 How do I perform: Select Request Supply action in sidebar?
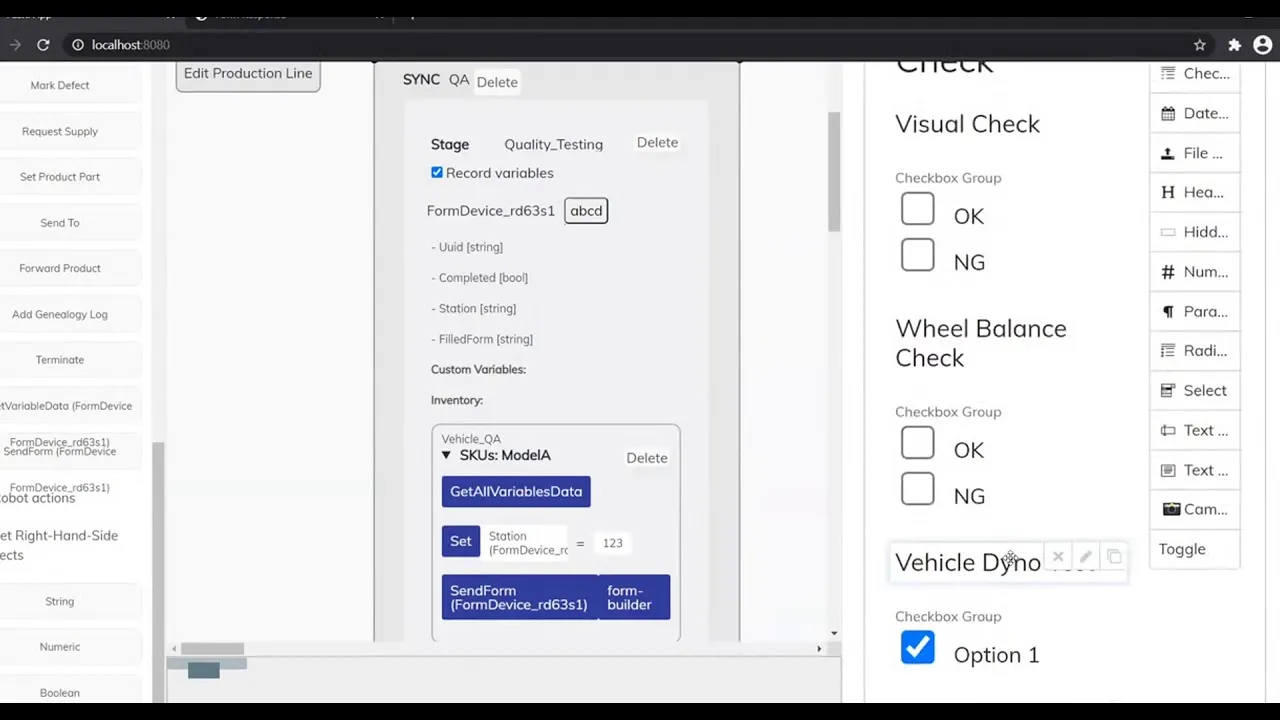click(60, 131)
